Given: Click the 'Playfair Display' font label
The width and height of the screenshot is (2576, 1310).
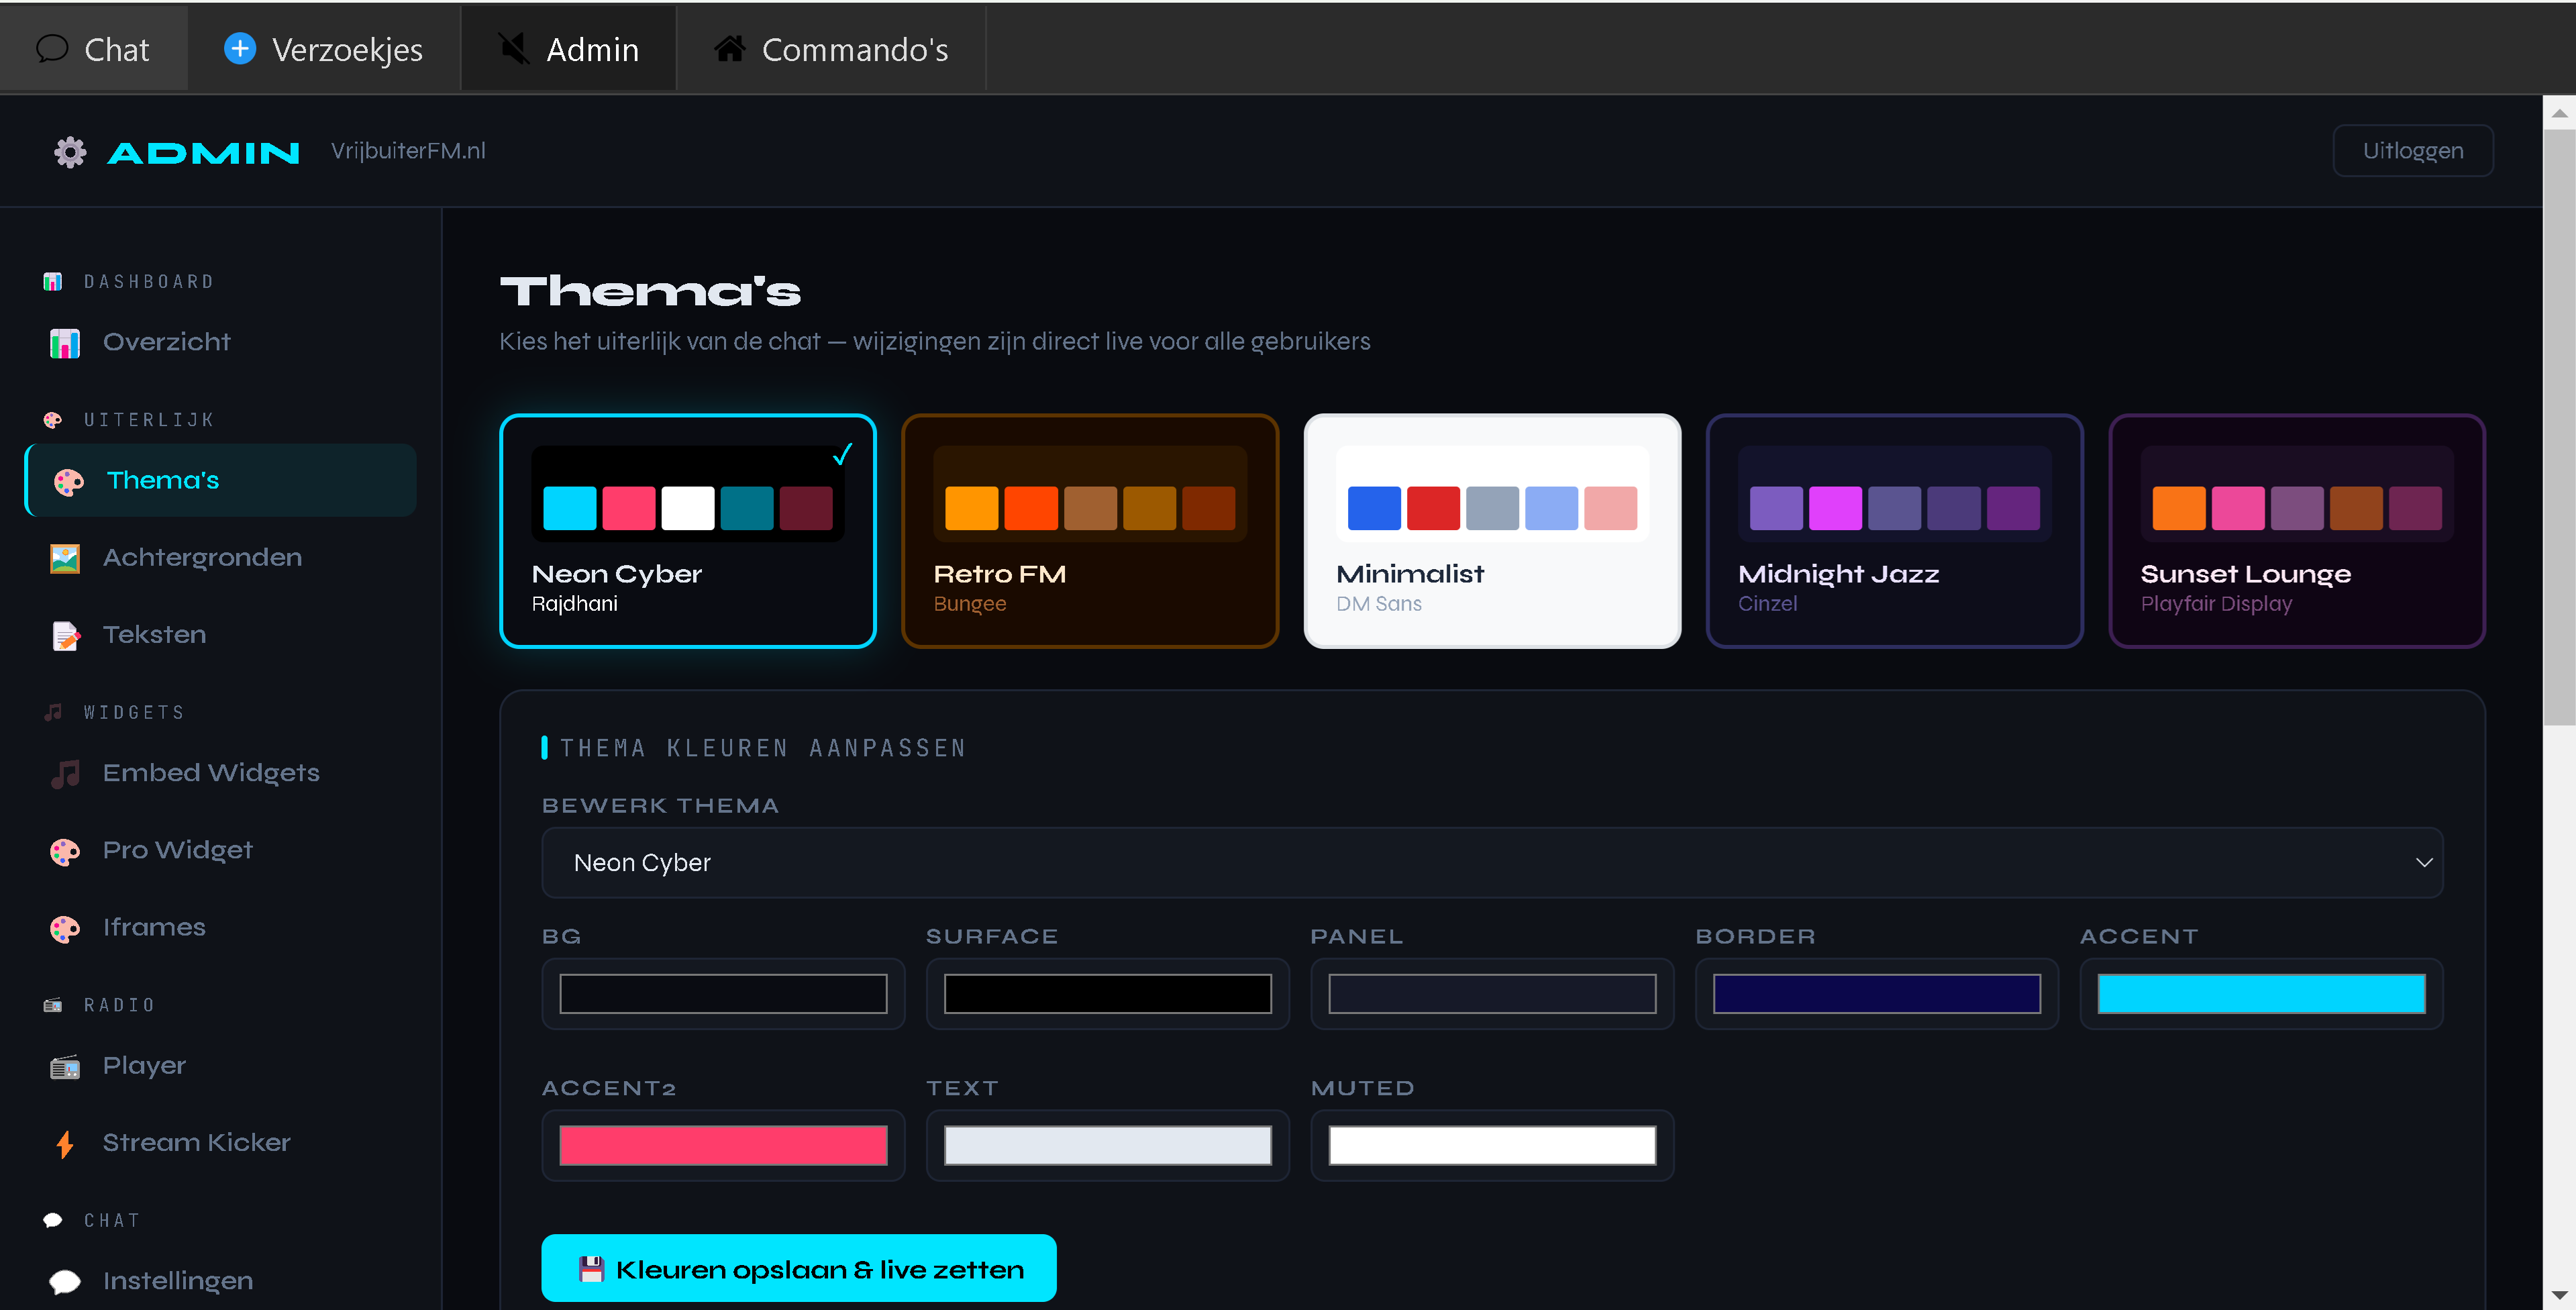Looking at the screenshot, I should 2216,604.
